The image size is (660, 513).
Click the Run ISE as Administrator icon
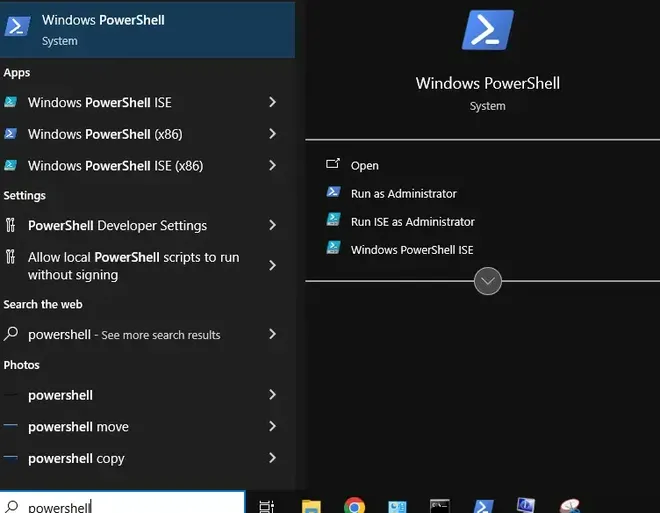coord(333,219)
